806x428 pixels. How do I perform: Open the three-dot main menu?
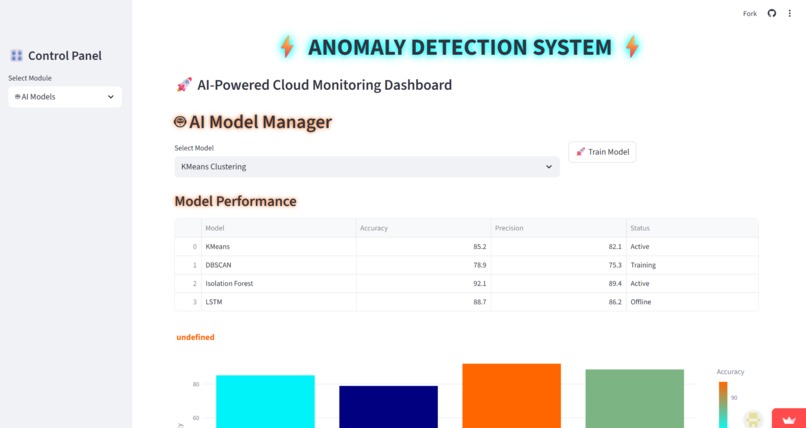click(x=790, y=13)
